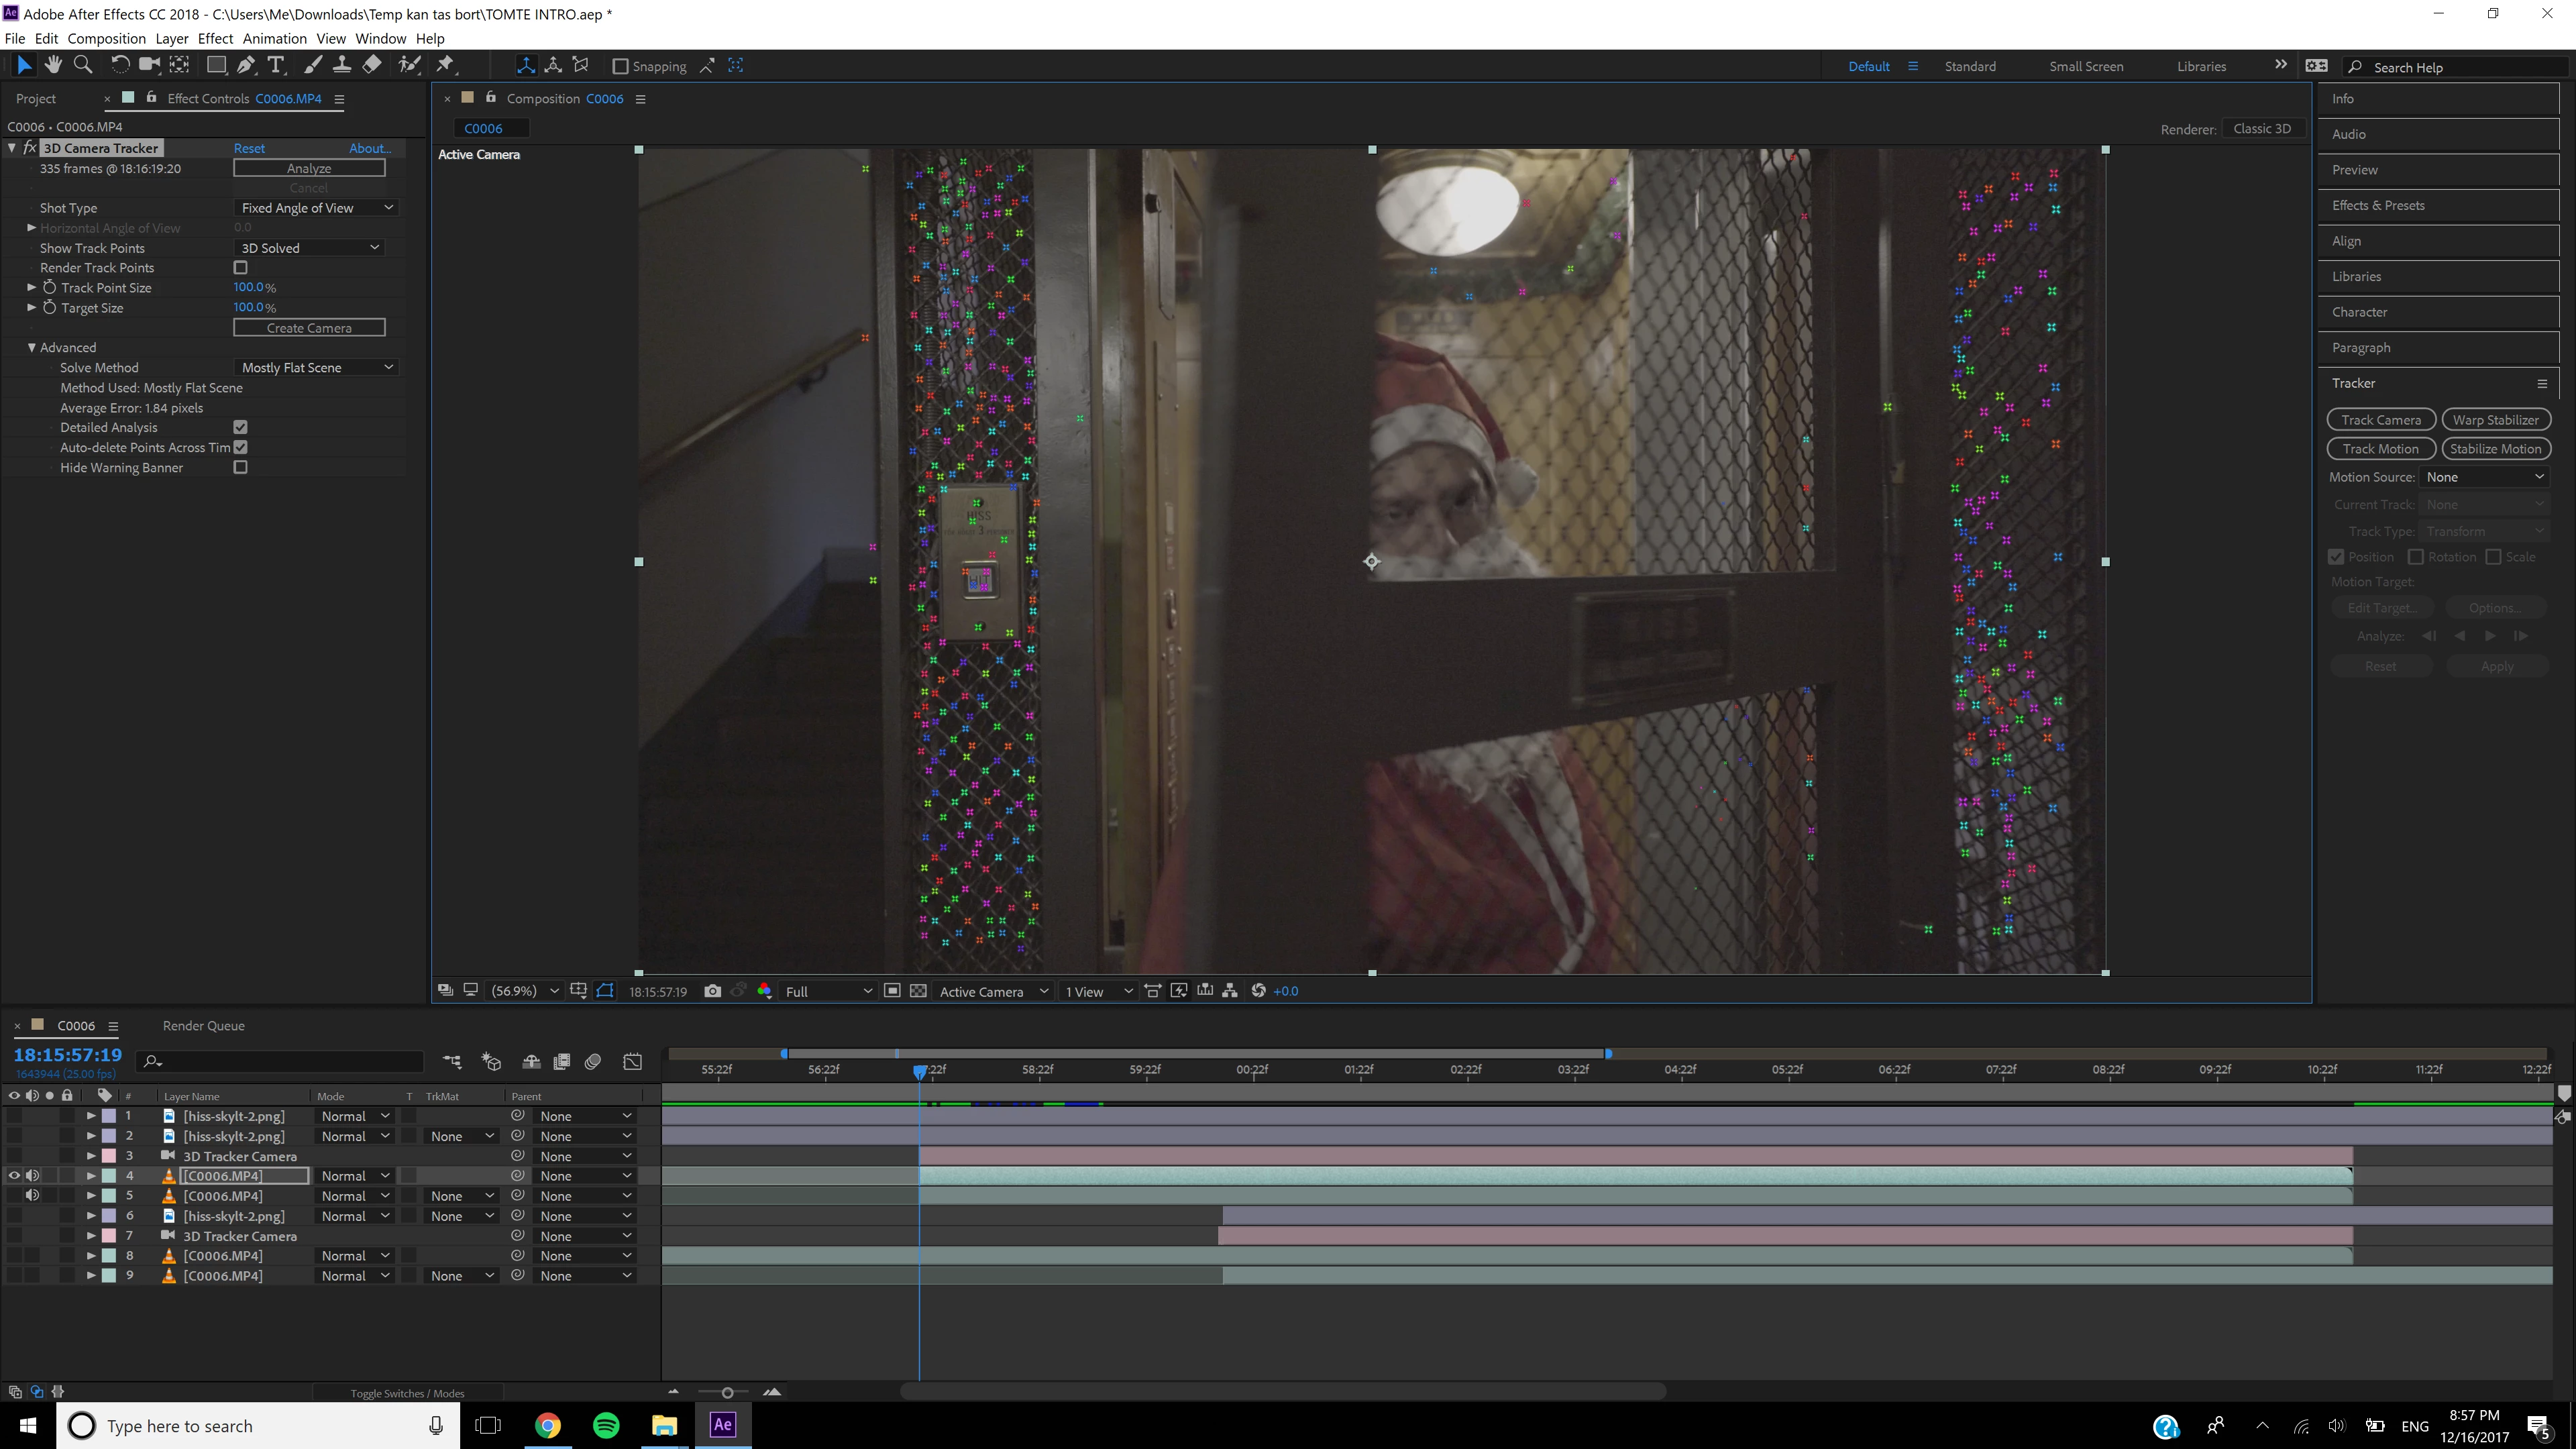Screen dimensions: 2576x1449
Task: Select the Puppet Pin tool
Action: click(x=445, y=65)
